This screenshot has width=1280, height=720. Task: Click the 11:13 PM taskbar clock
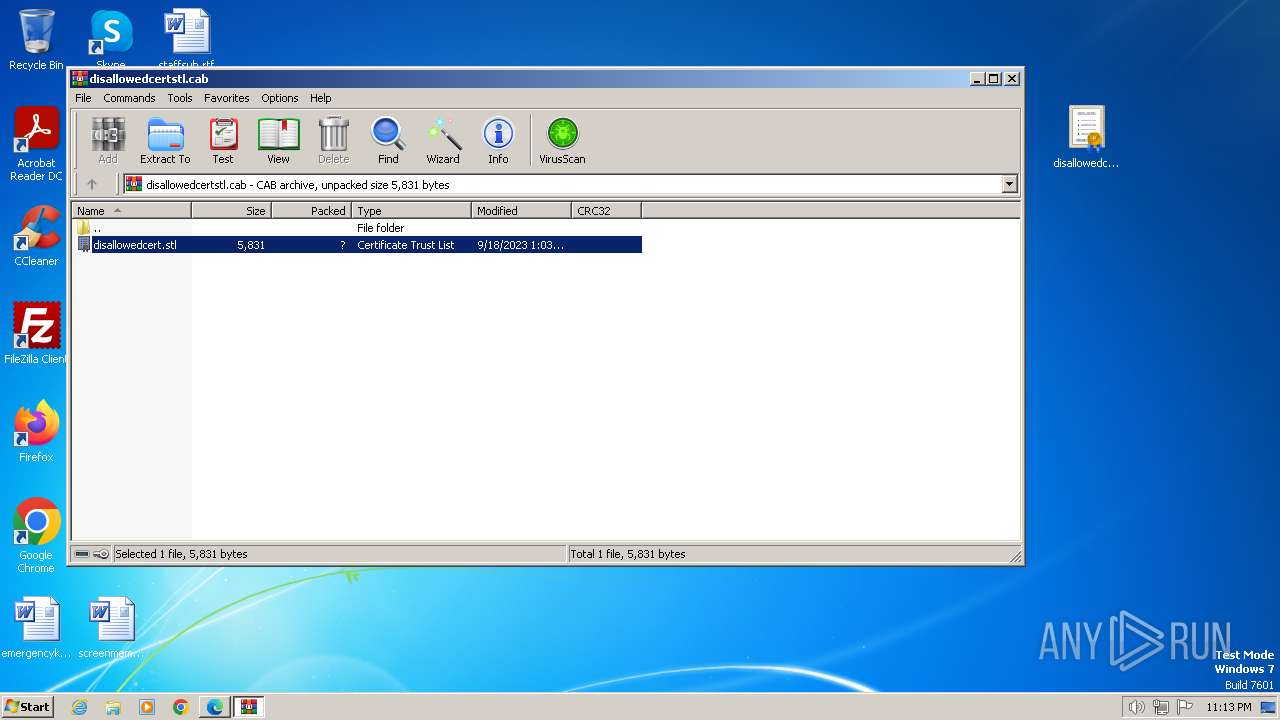(x=1229, y=707)
